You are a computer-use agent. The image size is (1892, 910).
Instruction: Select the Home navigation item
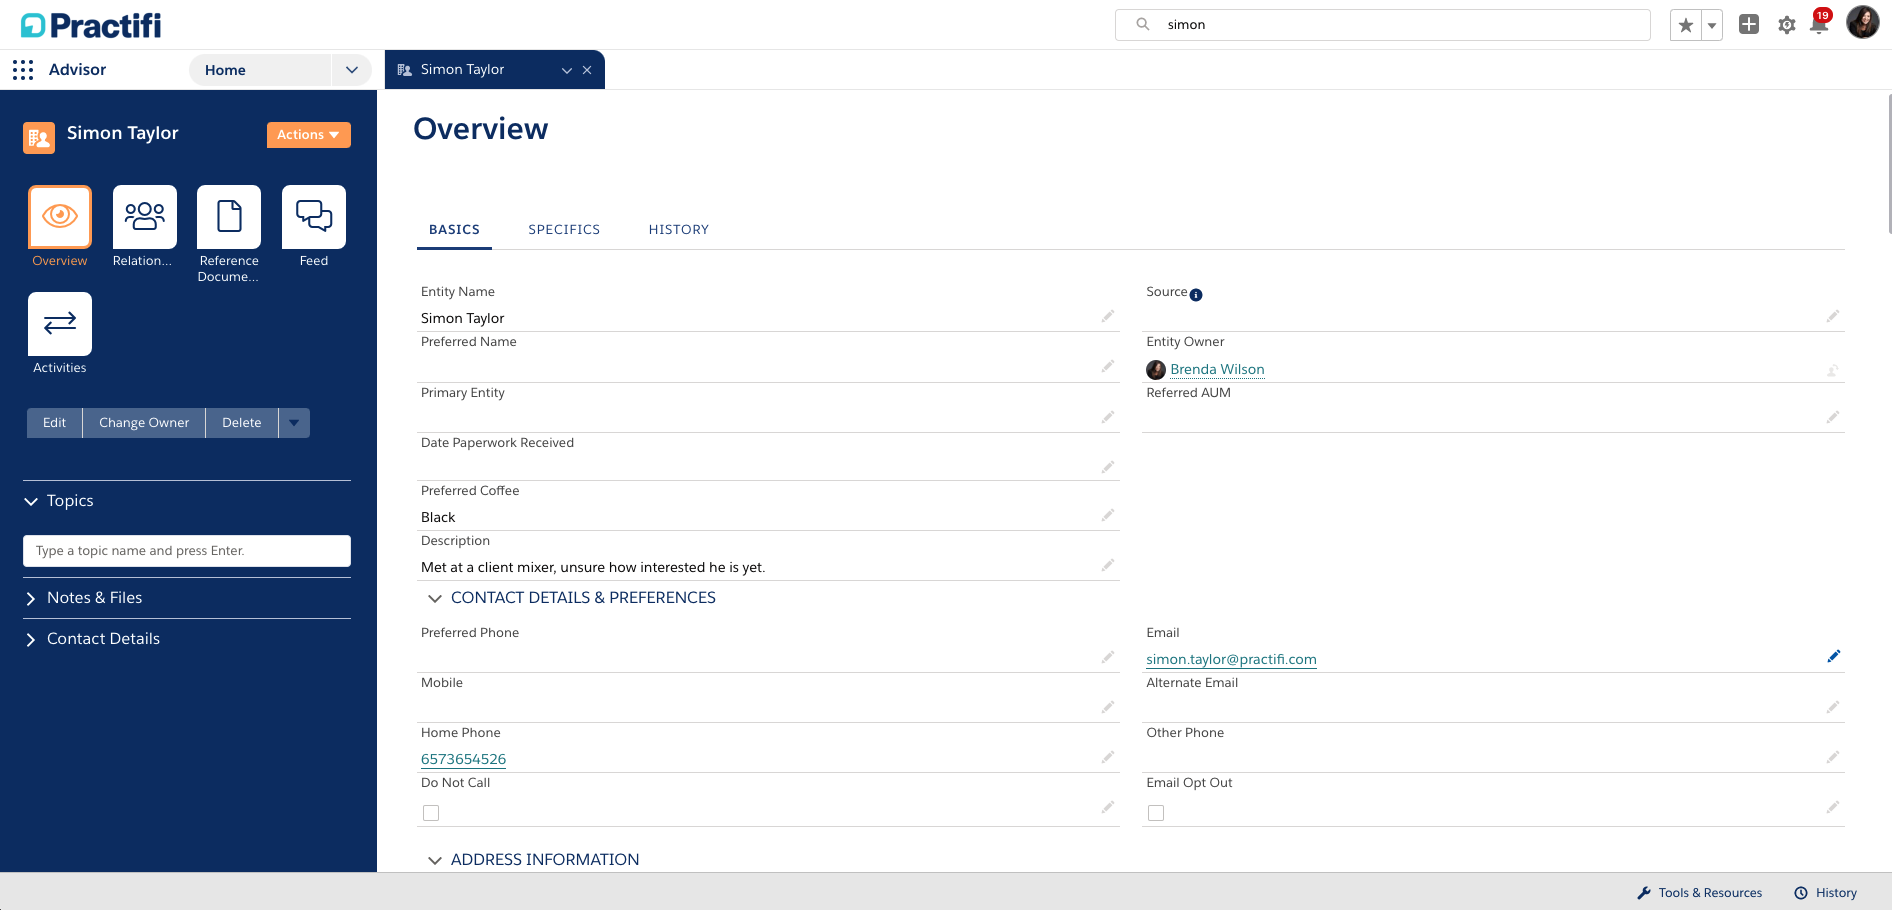(260, 70)
